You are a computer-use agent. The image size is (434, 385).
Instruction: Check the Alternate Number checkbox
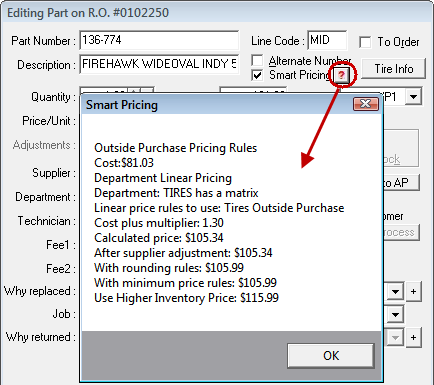tap(257, 61)
